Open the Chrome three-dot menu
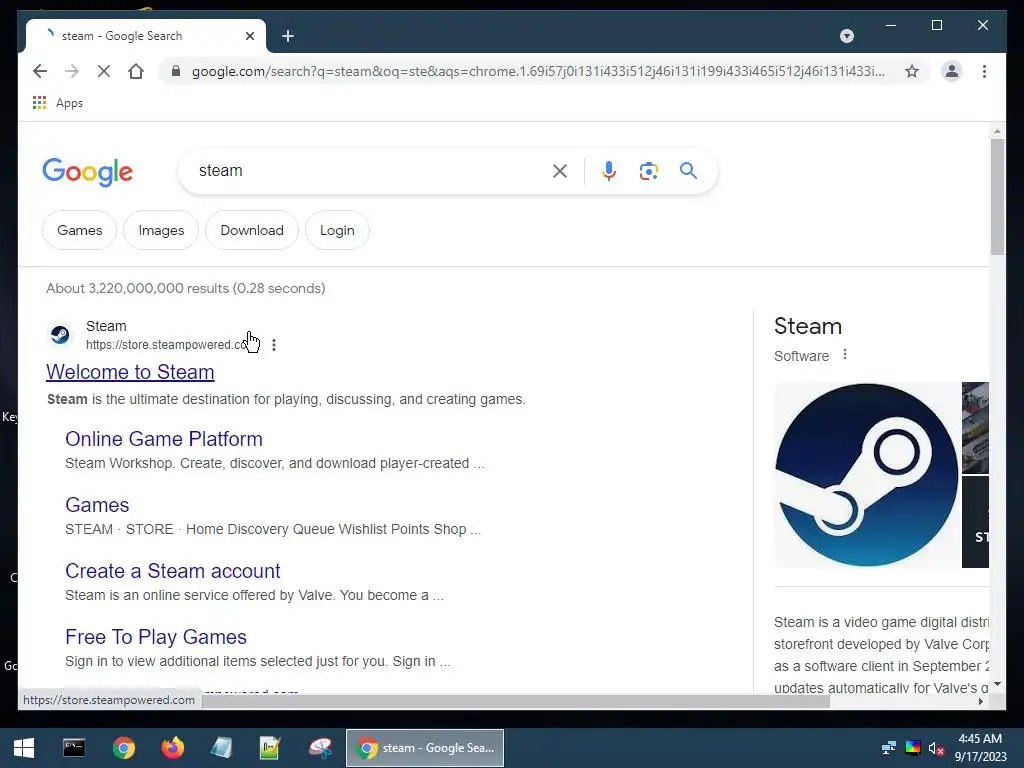 (x=984, y=71)
